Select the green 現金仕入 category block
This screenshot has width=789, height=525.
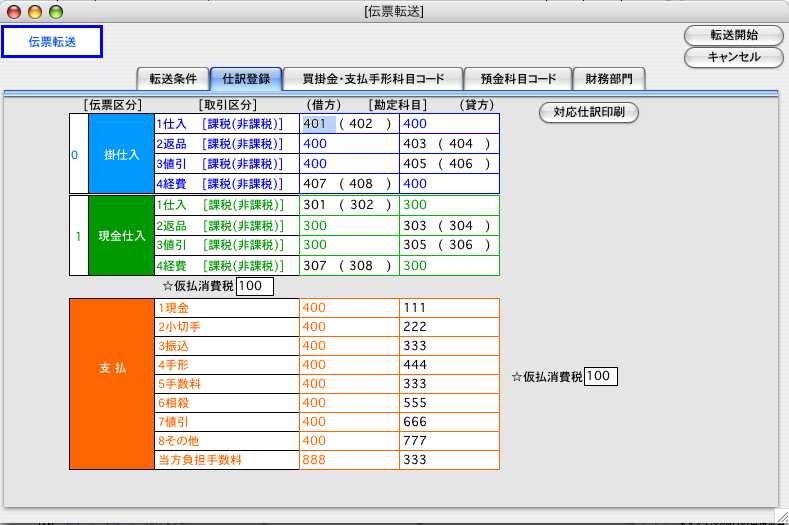coord(121,236)
